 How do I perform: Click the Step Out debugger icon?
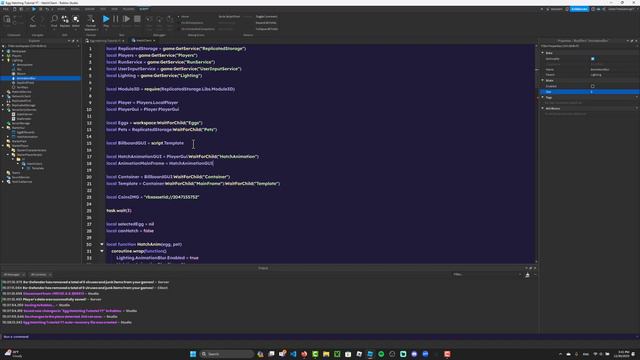[x=170, y=19]
